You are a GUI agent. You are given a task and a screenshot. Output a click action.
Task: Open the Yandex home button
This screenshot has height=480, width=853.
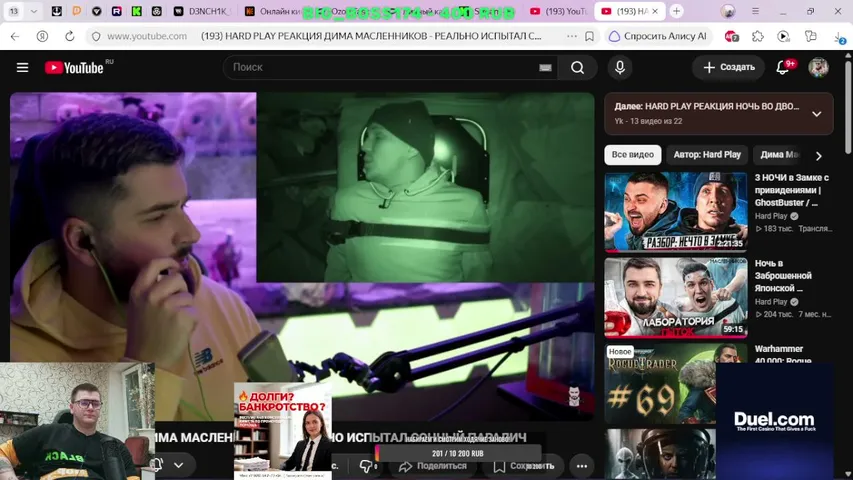pos(42,36)
